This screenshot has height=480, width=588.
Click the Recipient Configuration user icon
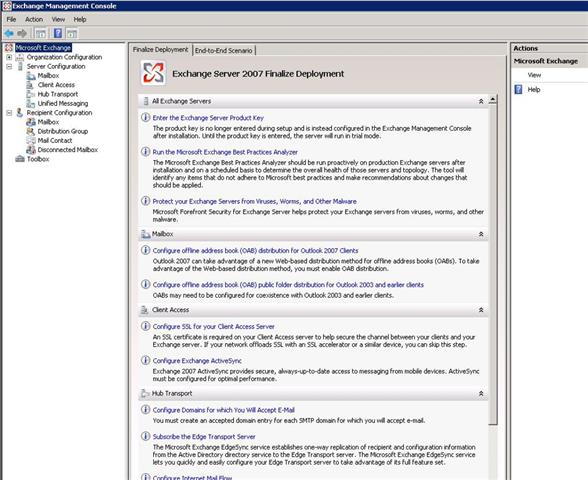(x=20, y=112)
